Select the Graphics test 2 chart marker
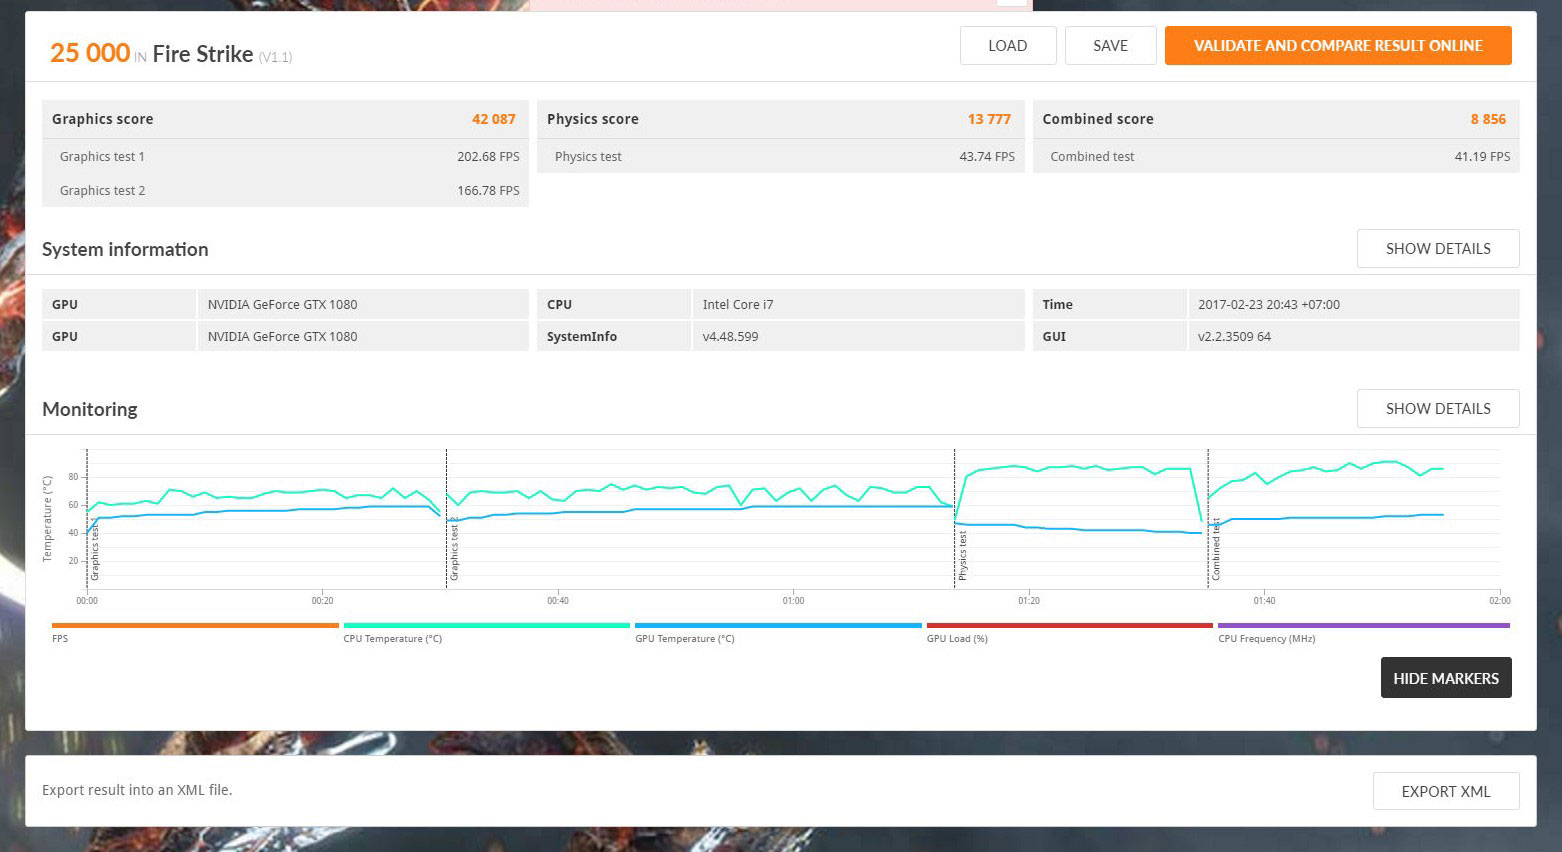The image size is (1562, 852). click(x=454, y=552)
